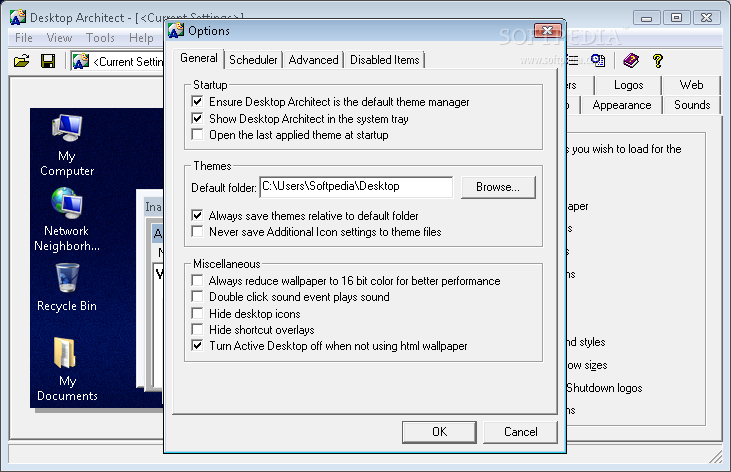Viewport: 731px width, 472px height.
Task: Select the Web tab in main window
Action: 691,85
